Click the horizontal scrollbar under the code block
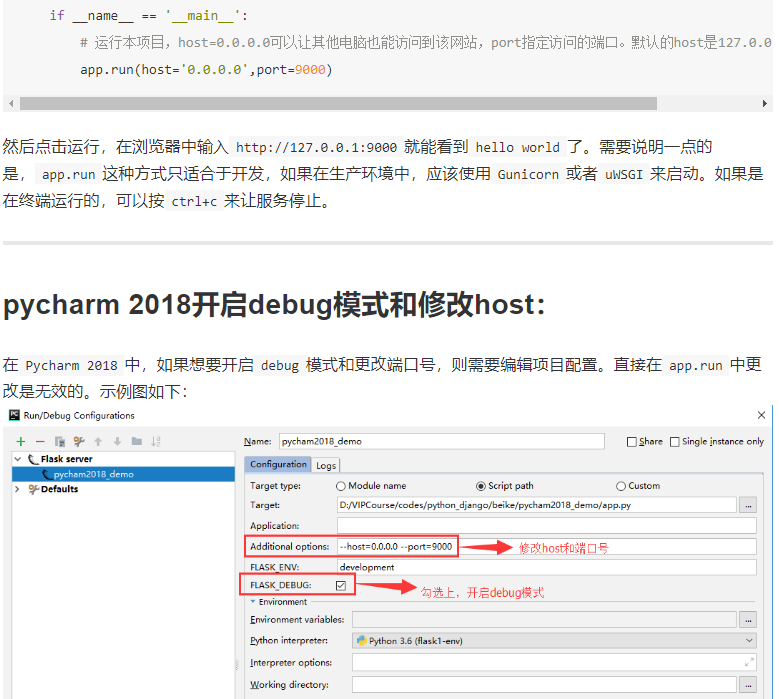The image size is (779, 699). coord(338,103)
